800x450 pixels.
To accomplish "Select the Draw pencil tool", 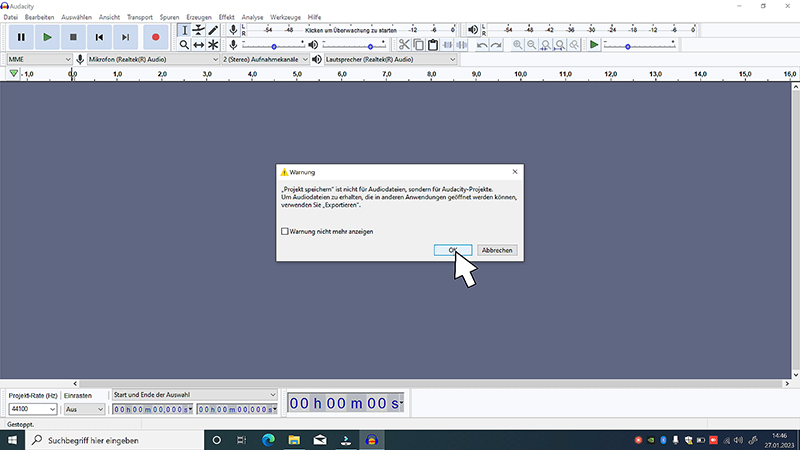I will [213, 30].
